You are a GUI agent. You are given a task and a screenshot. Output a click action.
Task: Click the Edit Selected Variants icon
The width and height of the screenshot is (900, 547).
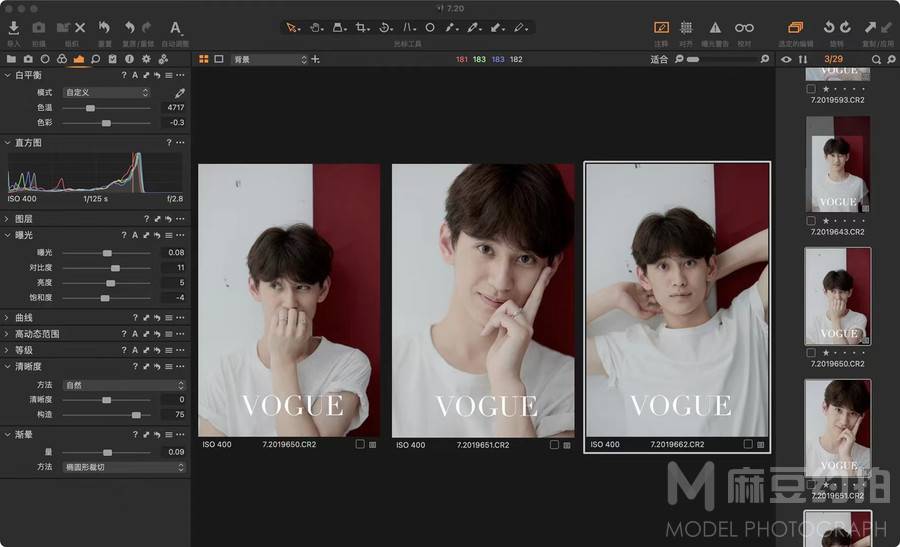coord(796,28)
